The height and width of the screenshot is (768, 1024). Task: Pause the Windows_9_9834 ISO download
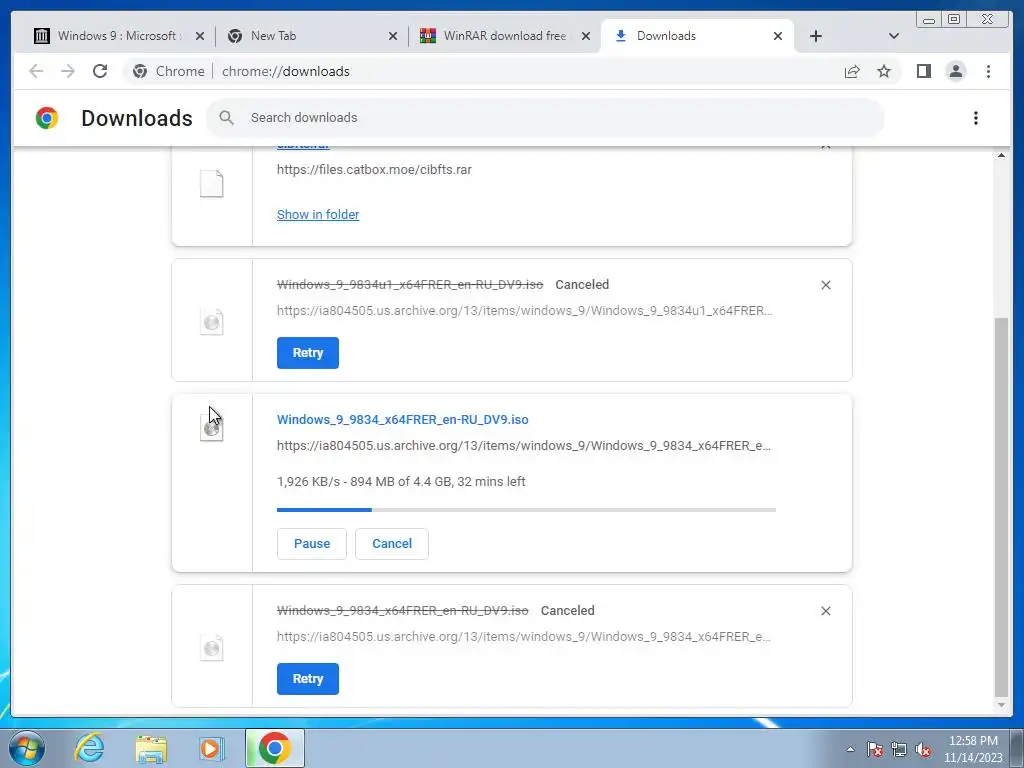click(x=312, y=543)
